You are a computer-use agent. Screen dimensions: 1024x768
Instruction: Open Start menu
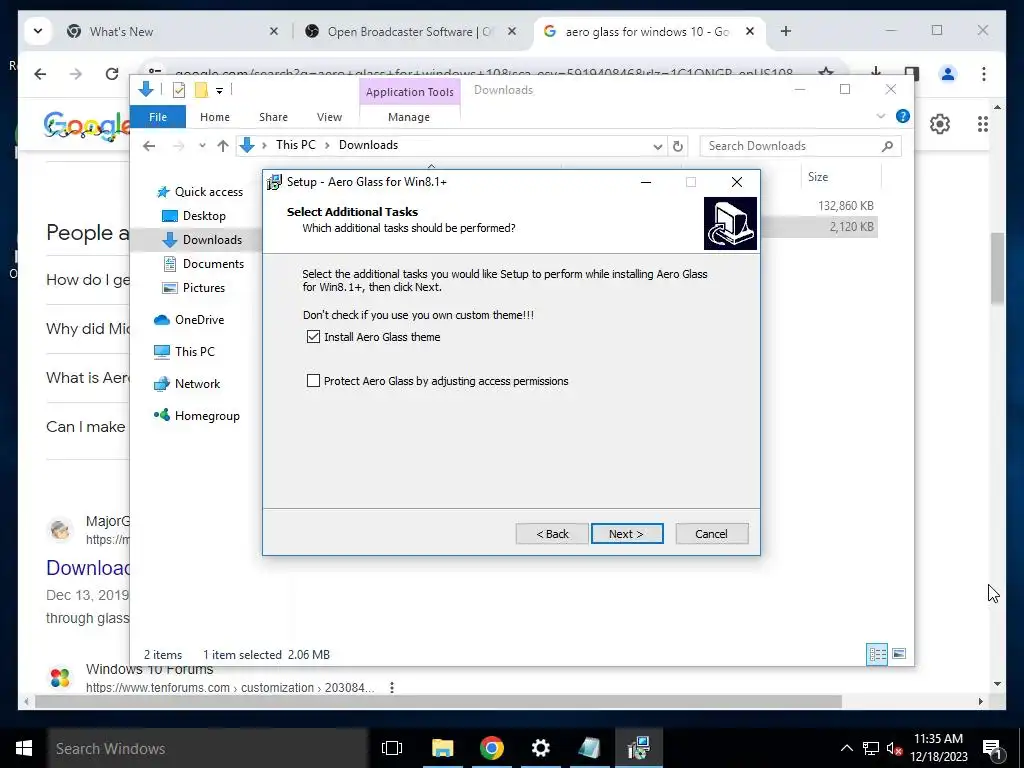[x=24, y=748]
